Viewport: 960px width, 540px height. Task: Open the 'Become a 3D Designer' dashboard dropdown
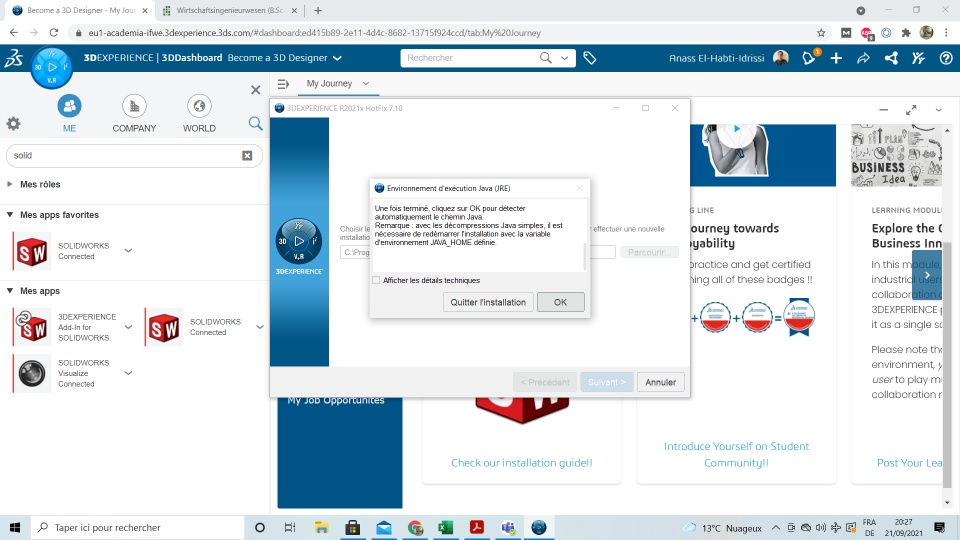(x=337, y=58)
